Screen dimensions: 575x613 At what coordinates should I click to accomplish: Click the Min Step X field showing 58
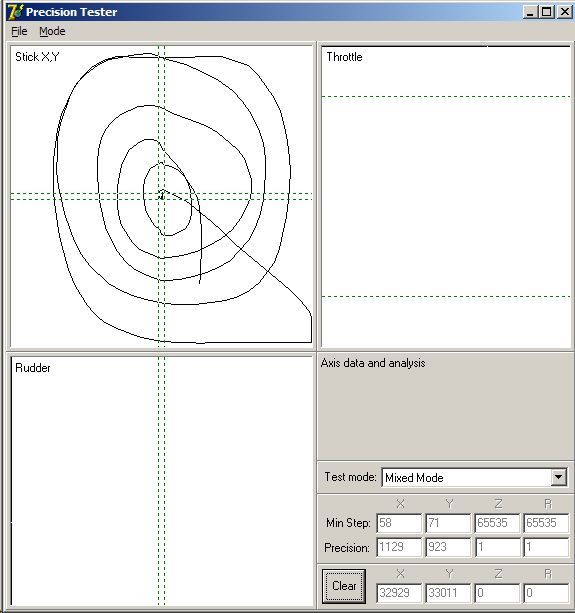click(399, 523)
